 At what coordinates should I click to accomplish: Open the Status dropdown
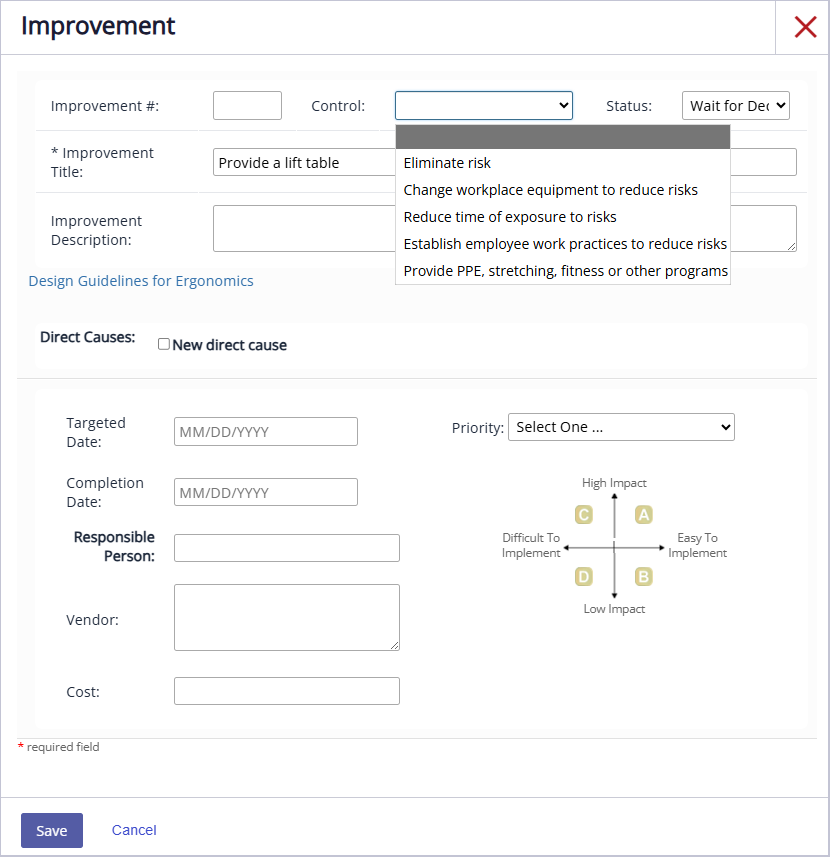pos(736,106)
